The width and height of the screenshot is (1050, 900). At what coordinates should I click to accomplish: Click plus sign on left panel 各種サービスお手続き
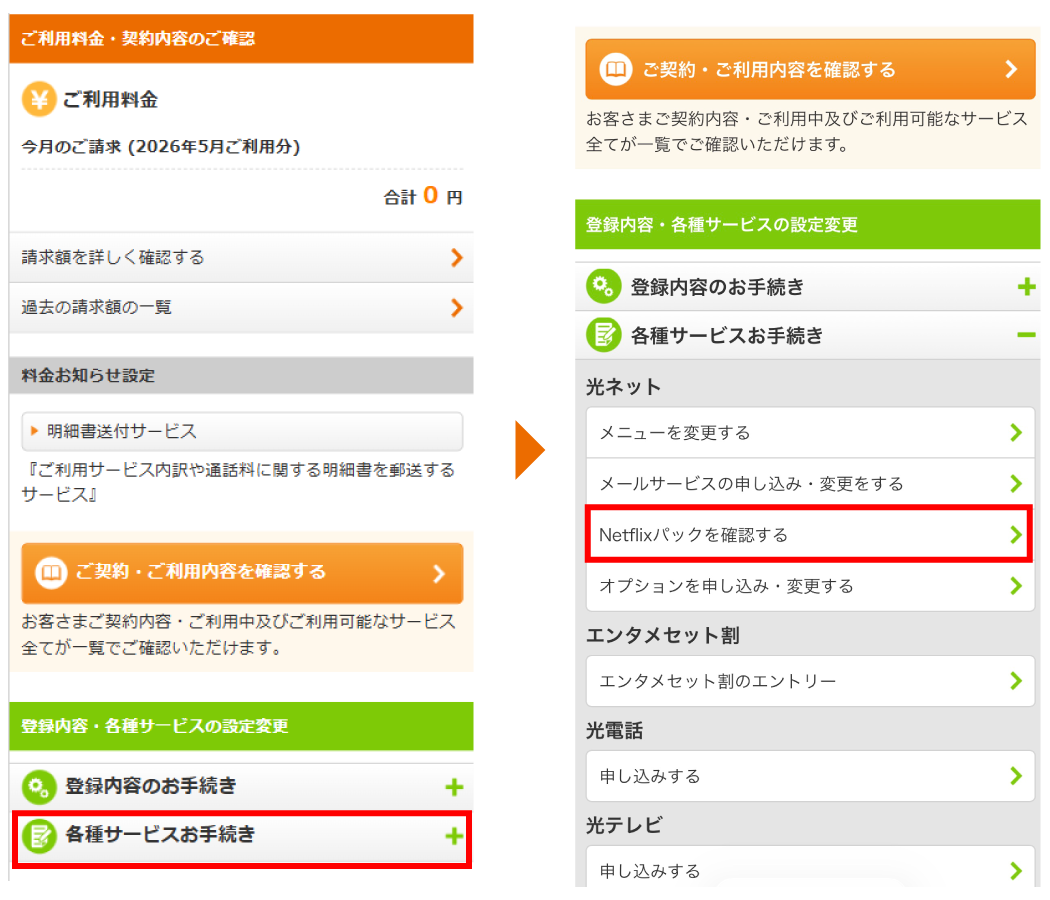[454, 836]
